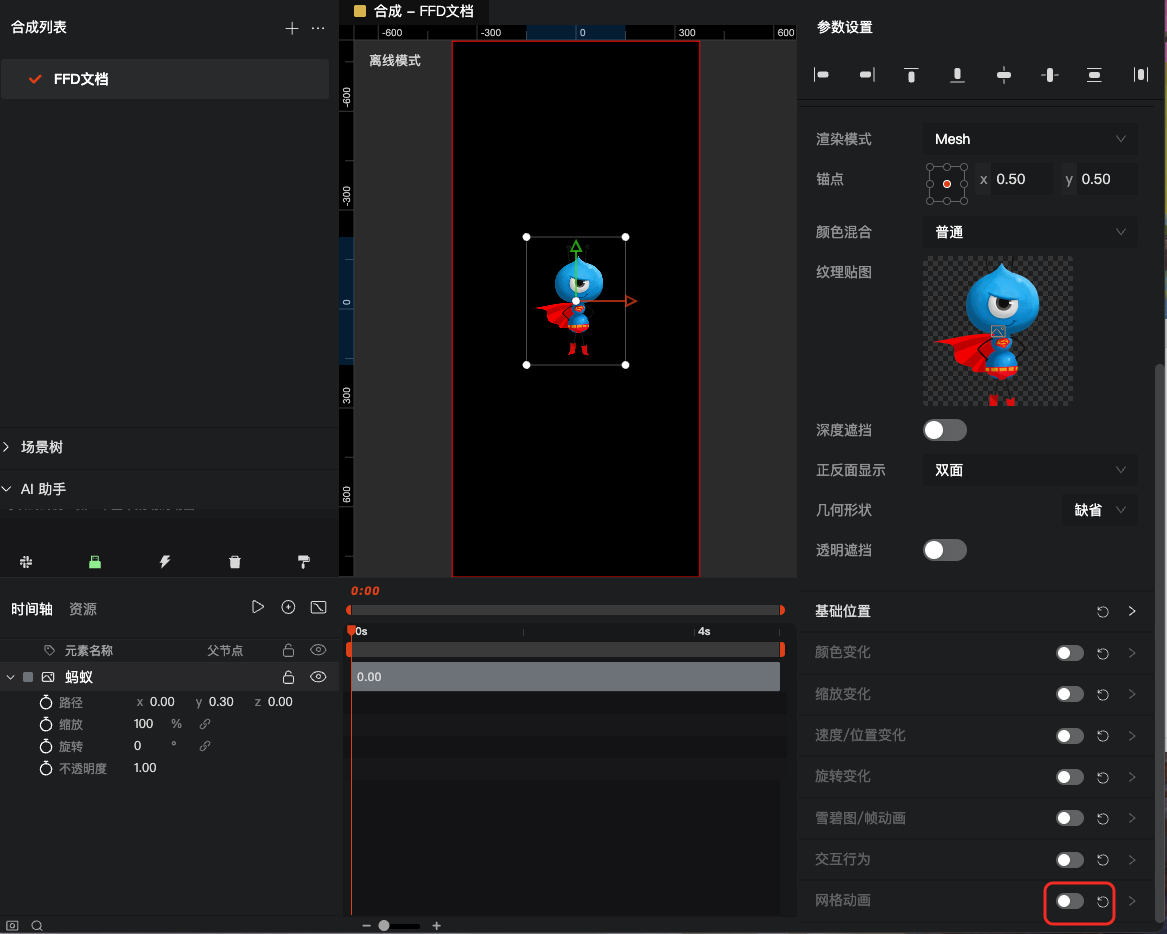Enable the 网格动画 toggle
The width and height of the screenshot is (1167, 934).
point(1070,901)
